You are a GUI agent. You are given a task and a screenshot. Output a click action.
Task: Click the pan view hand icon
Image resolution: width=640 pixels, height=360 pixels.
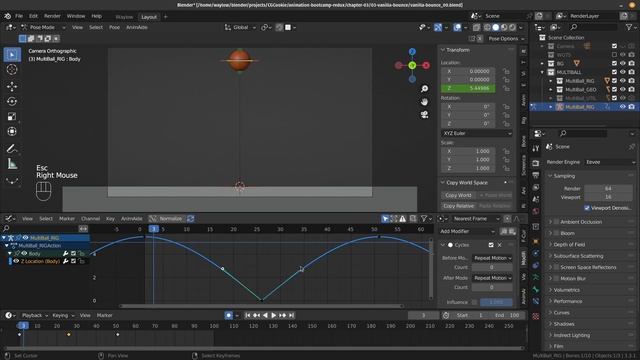pyautogui.click(x=424, y=102)
